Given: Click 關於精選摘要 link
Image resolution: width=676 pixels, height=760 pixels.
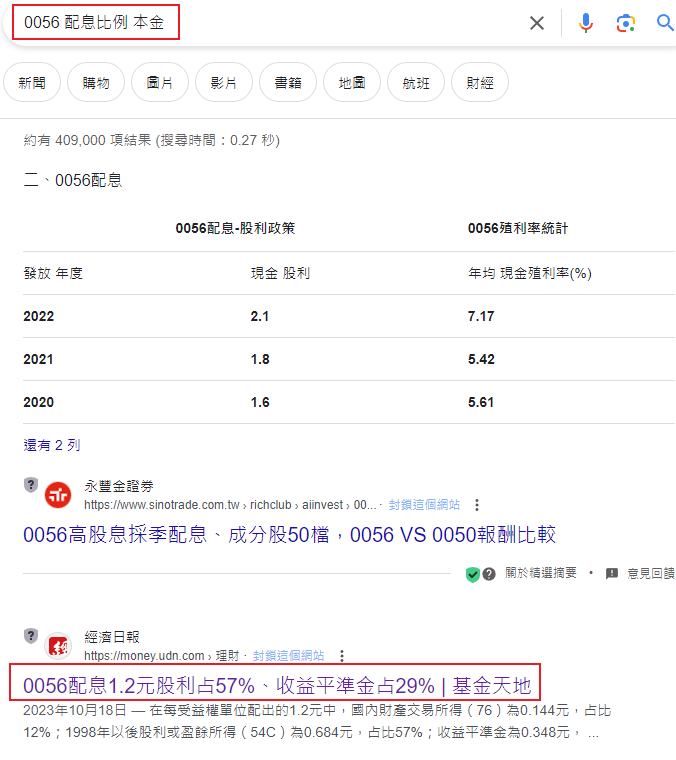Looking at the screenshot, I should point(541,573).
